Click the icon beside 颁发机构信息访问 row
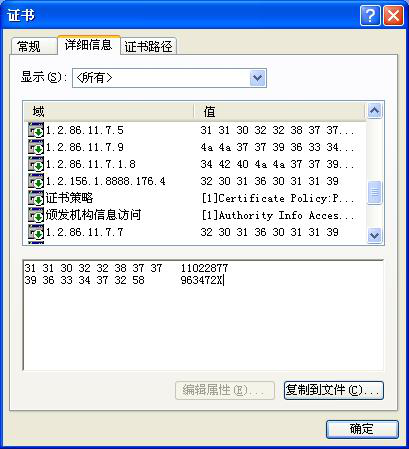409x449 pixels. [x=36, y=215]
